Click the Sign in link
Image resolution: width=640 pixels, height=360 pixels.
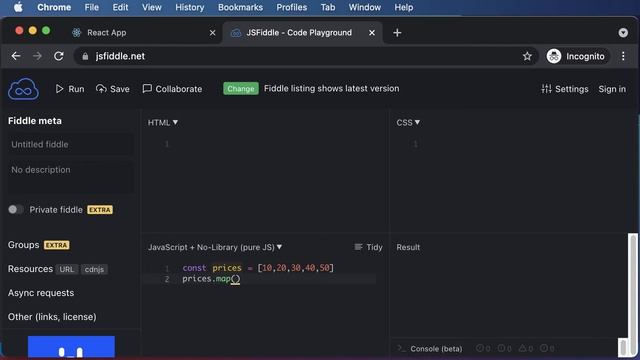coord(612,89)
